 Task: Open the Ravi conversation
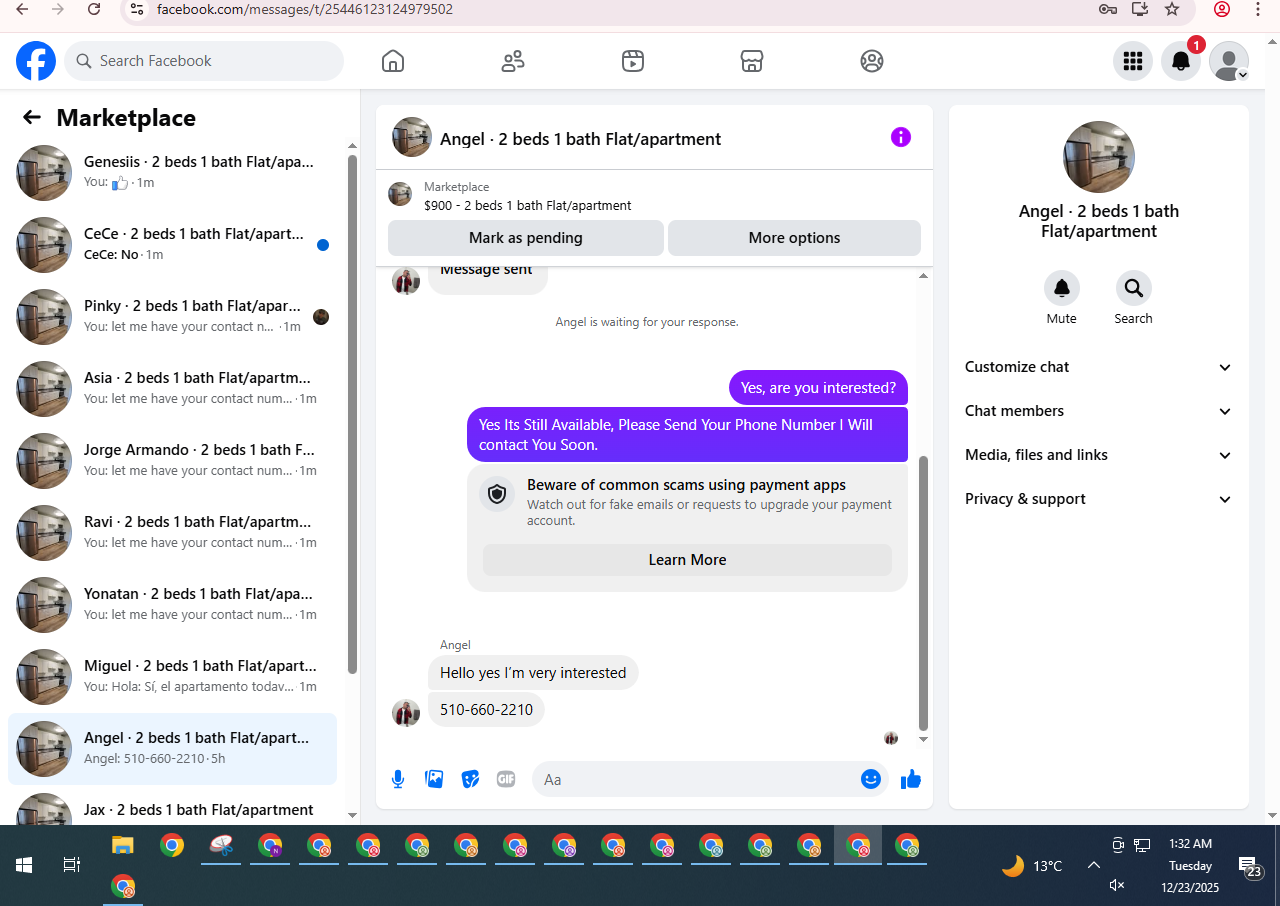(x=172, y=533)
